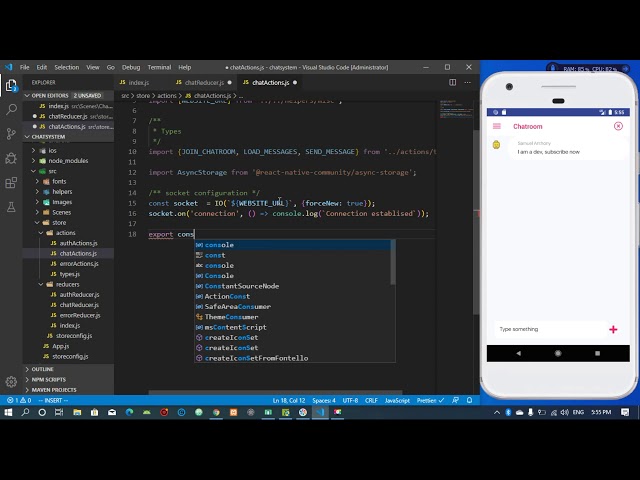Open errorReducer.js in the file tree
The image size is (640, 480).
pyautogui.click(x=80, y=315)
